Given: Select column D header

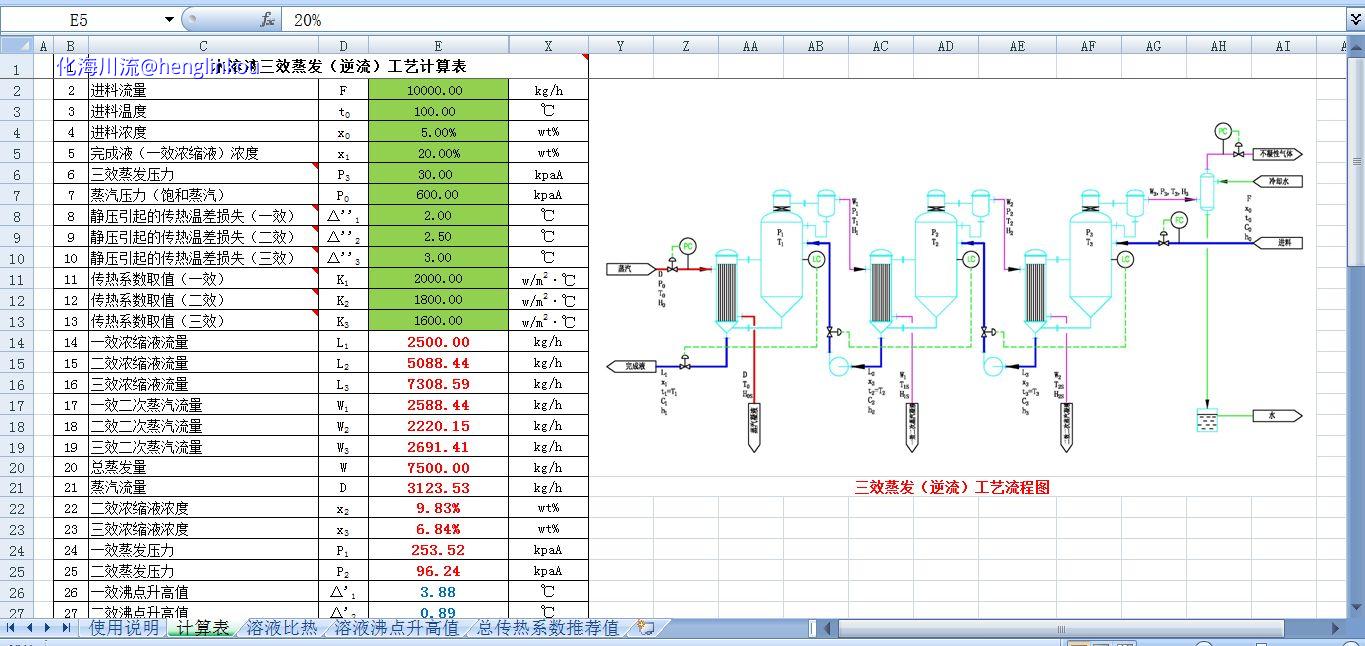Looking at the screenshot, I should point(344,45).
